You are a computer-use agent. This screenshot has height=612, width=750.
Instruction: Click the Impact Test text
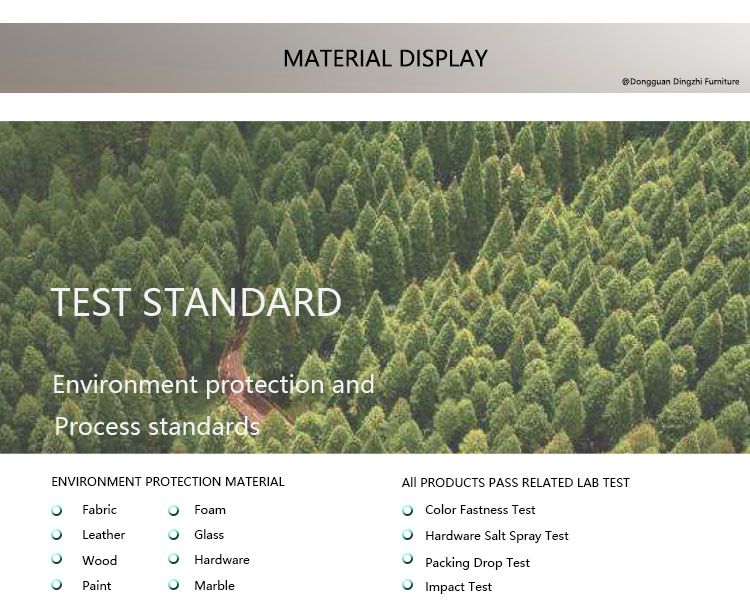point(458,587)
